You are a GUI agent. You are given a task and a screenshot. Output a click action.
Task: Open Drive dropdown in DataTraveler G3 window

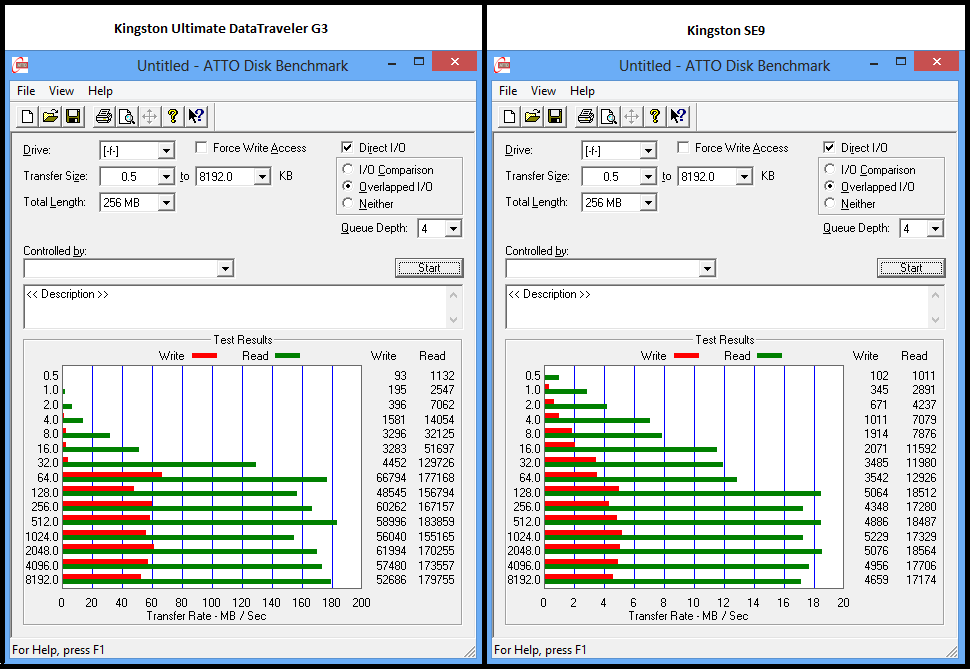(166, 150)
